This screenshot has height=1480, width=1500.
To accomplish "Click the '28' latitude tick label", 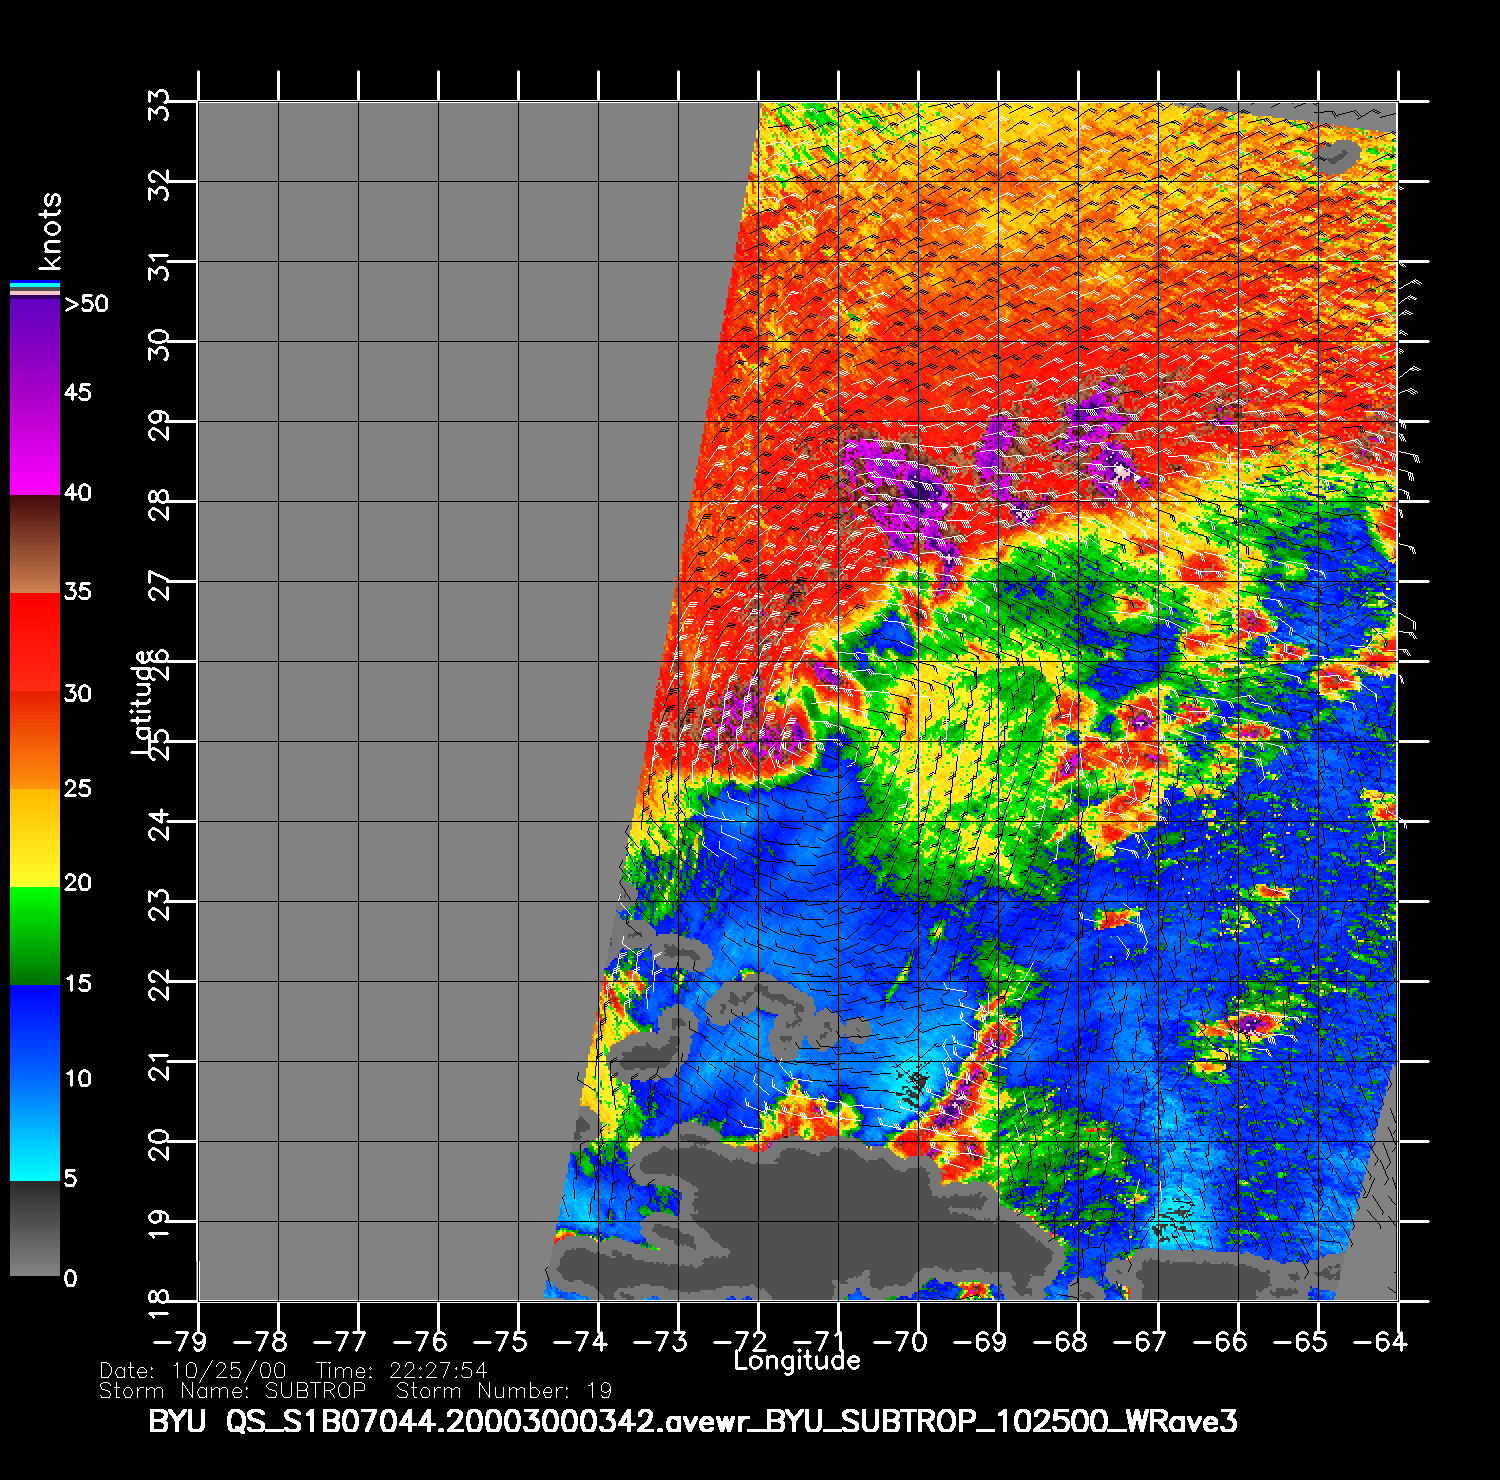I will point(160,503).
